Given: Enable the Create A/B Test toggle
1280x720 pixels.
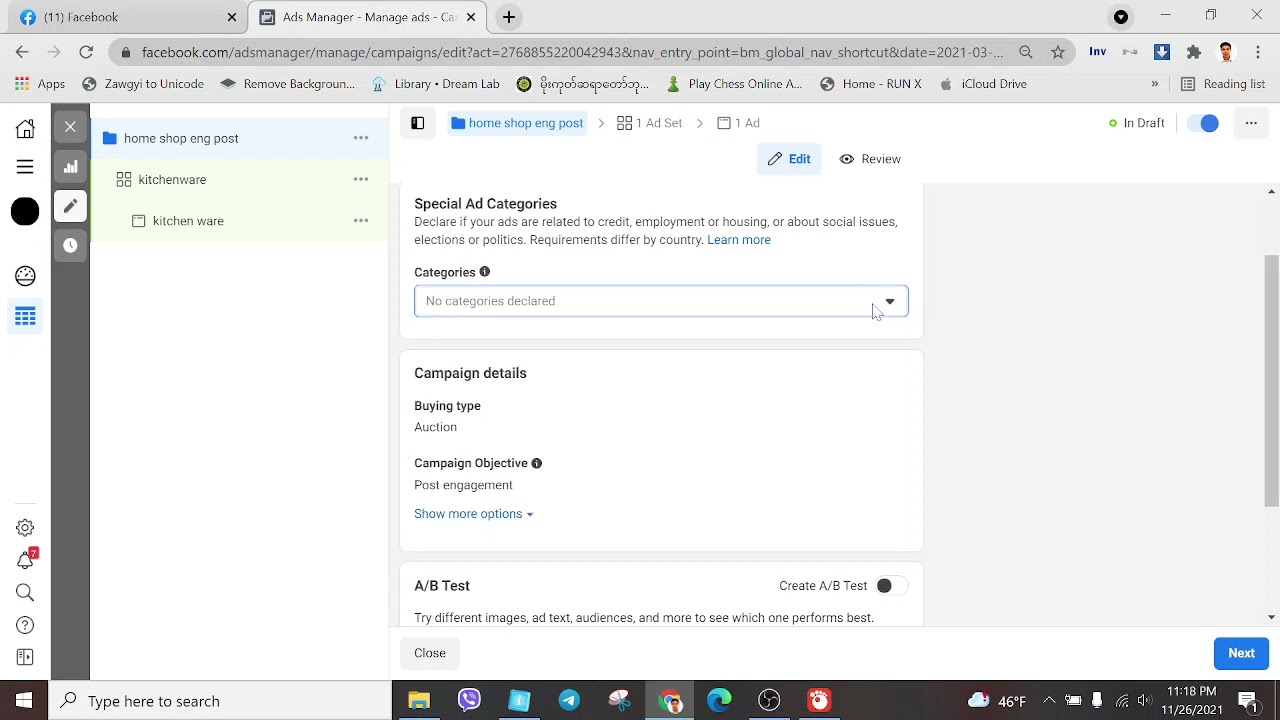Looking at the screenshot, I should (890, 586).
